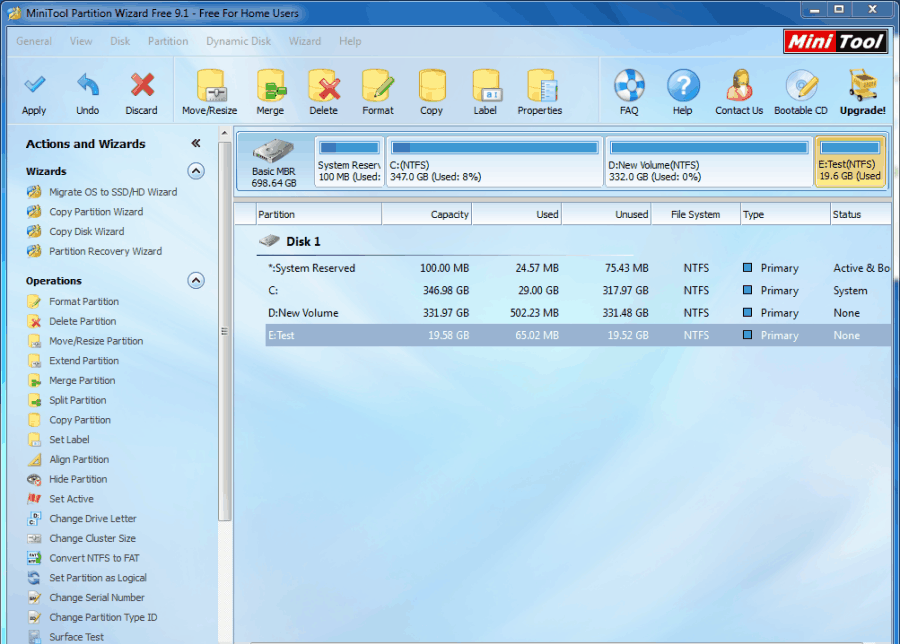Click the scroll-up arrow of sidebar
900x644 pixels.
pyautogui.click(x=224, y=134)
